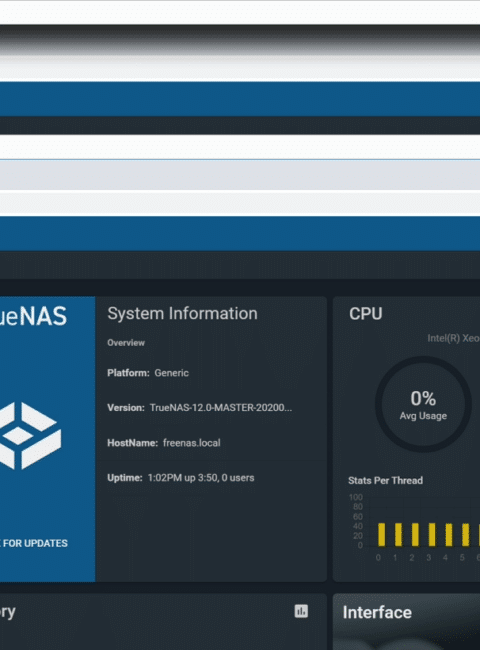This screenshot has height=650, width=480.
Task: Click the 'CPU' card title
Action: coord(366,314)
